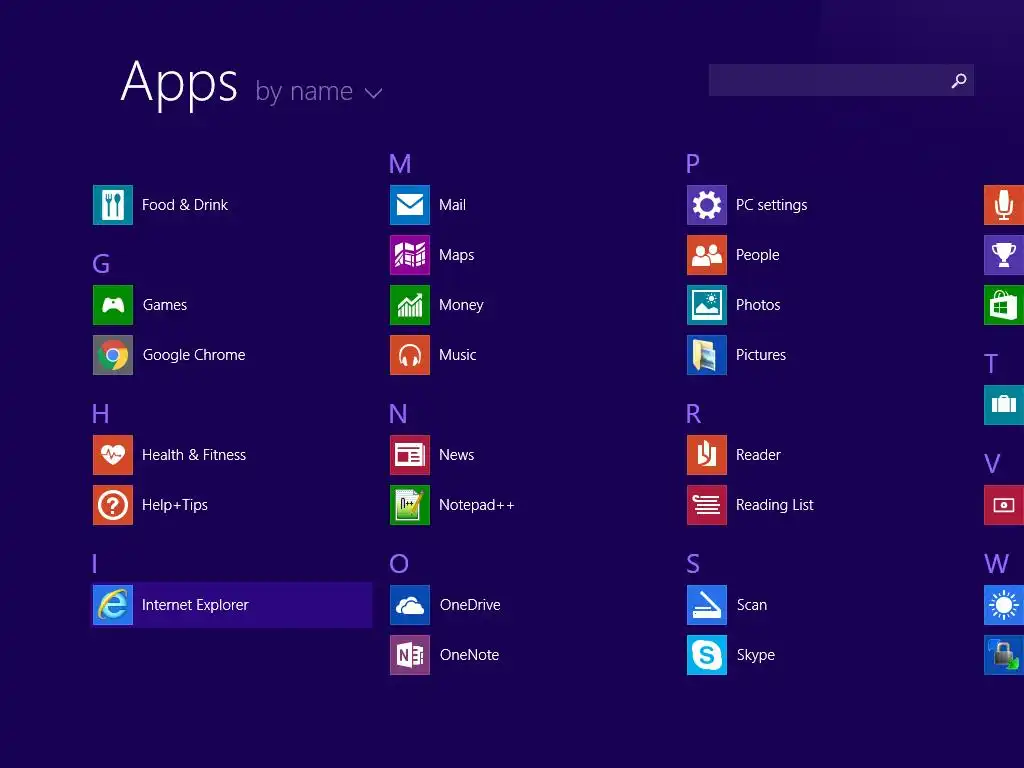
Task: Open the purple trophy app tile
Action: [1004, 255]
